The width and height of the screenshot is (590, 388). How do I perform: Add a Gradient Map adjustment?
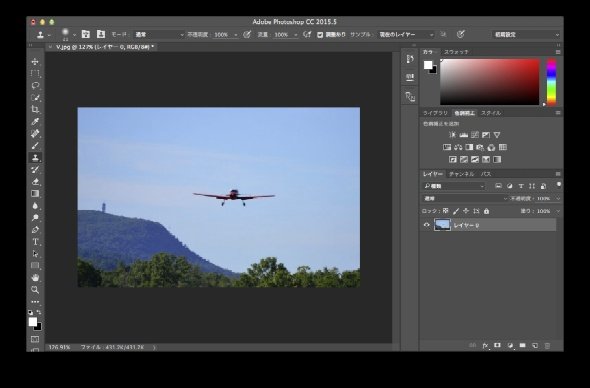point(497,160)
